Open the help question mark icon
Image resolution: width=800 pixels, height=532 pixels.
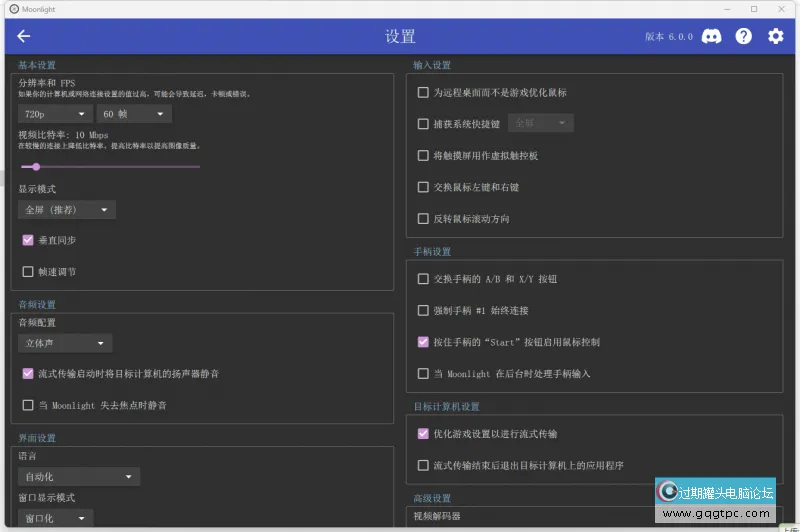[743, 36]
